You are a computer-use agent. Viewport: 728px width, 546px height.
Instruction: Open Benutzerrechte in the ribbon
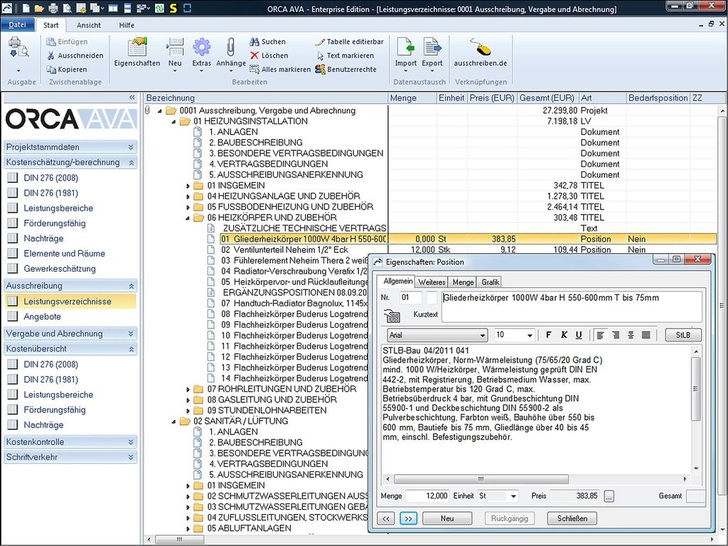(x=346, y=70)
